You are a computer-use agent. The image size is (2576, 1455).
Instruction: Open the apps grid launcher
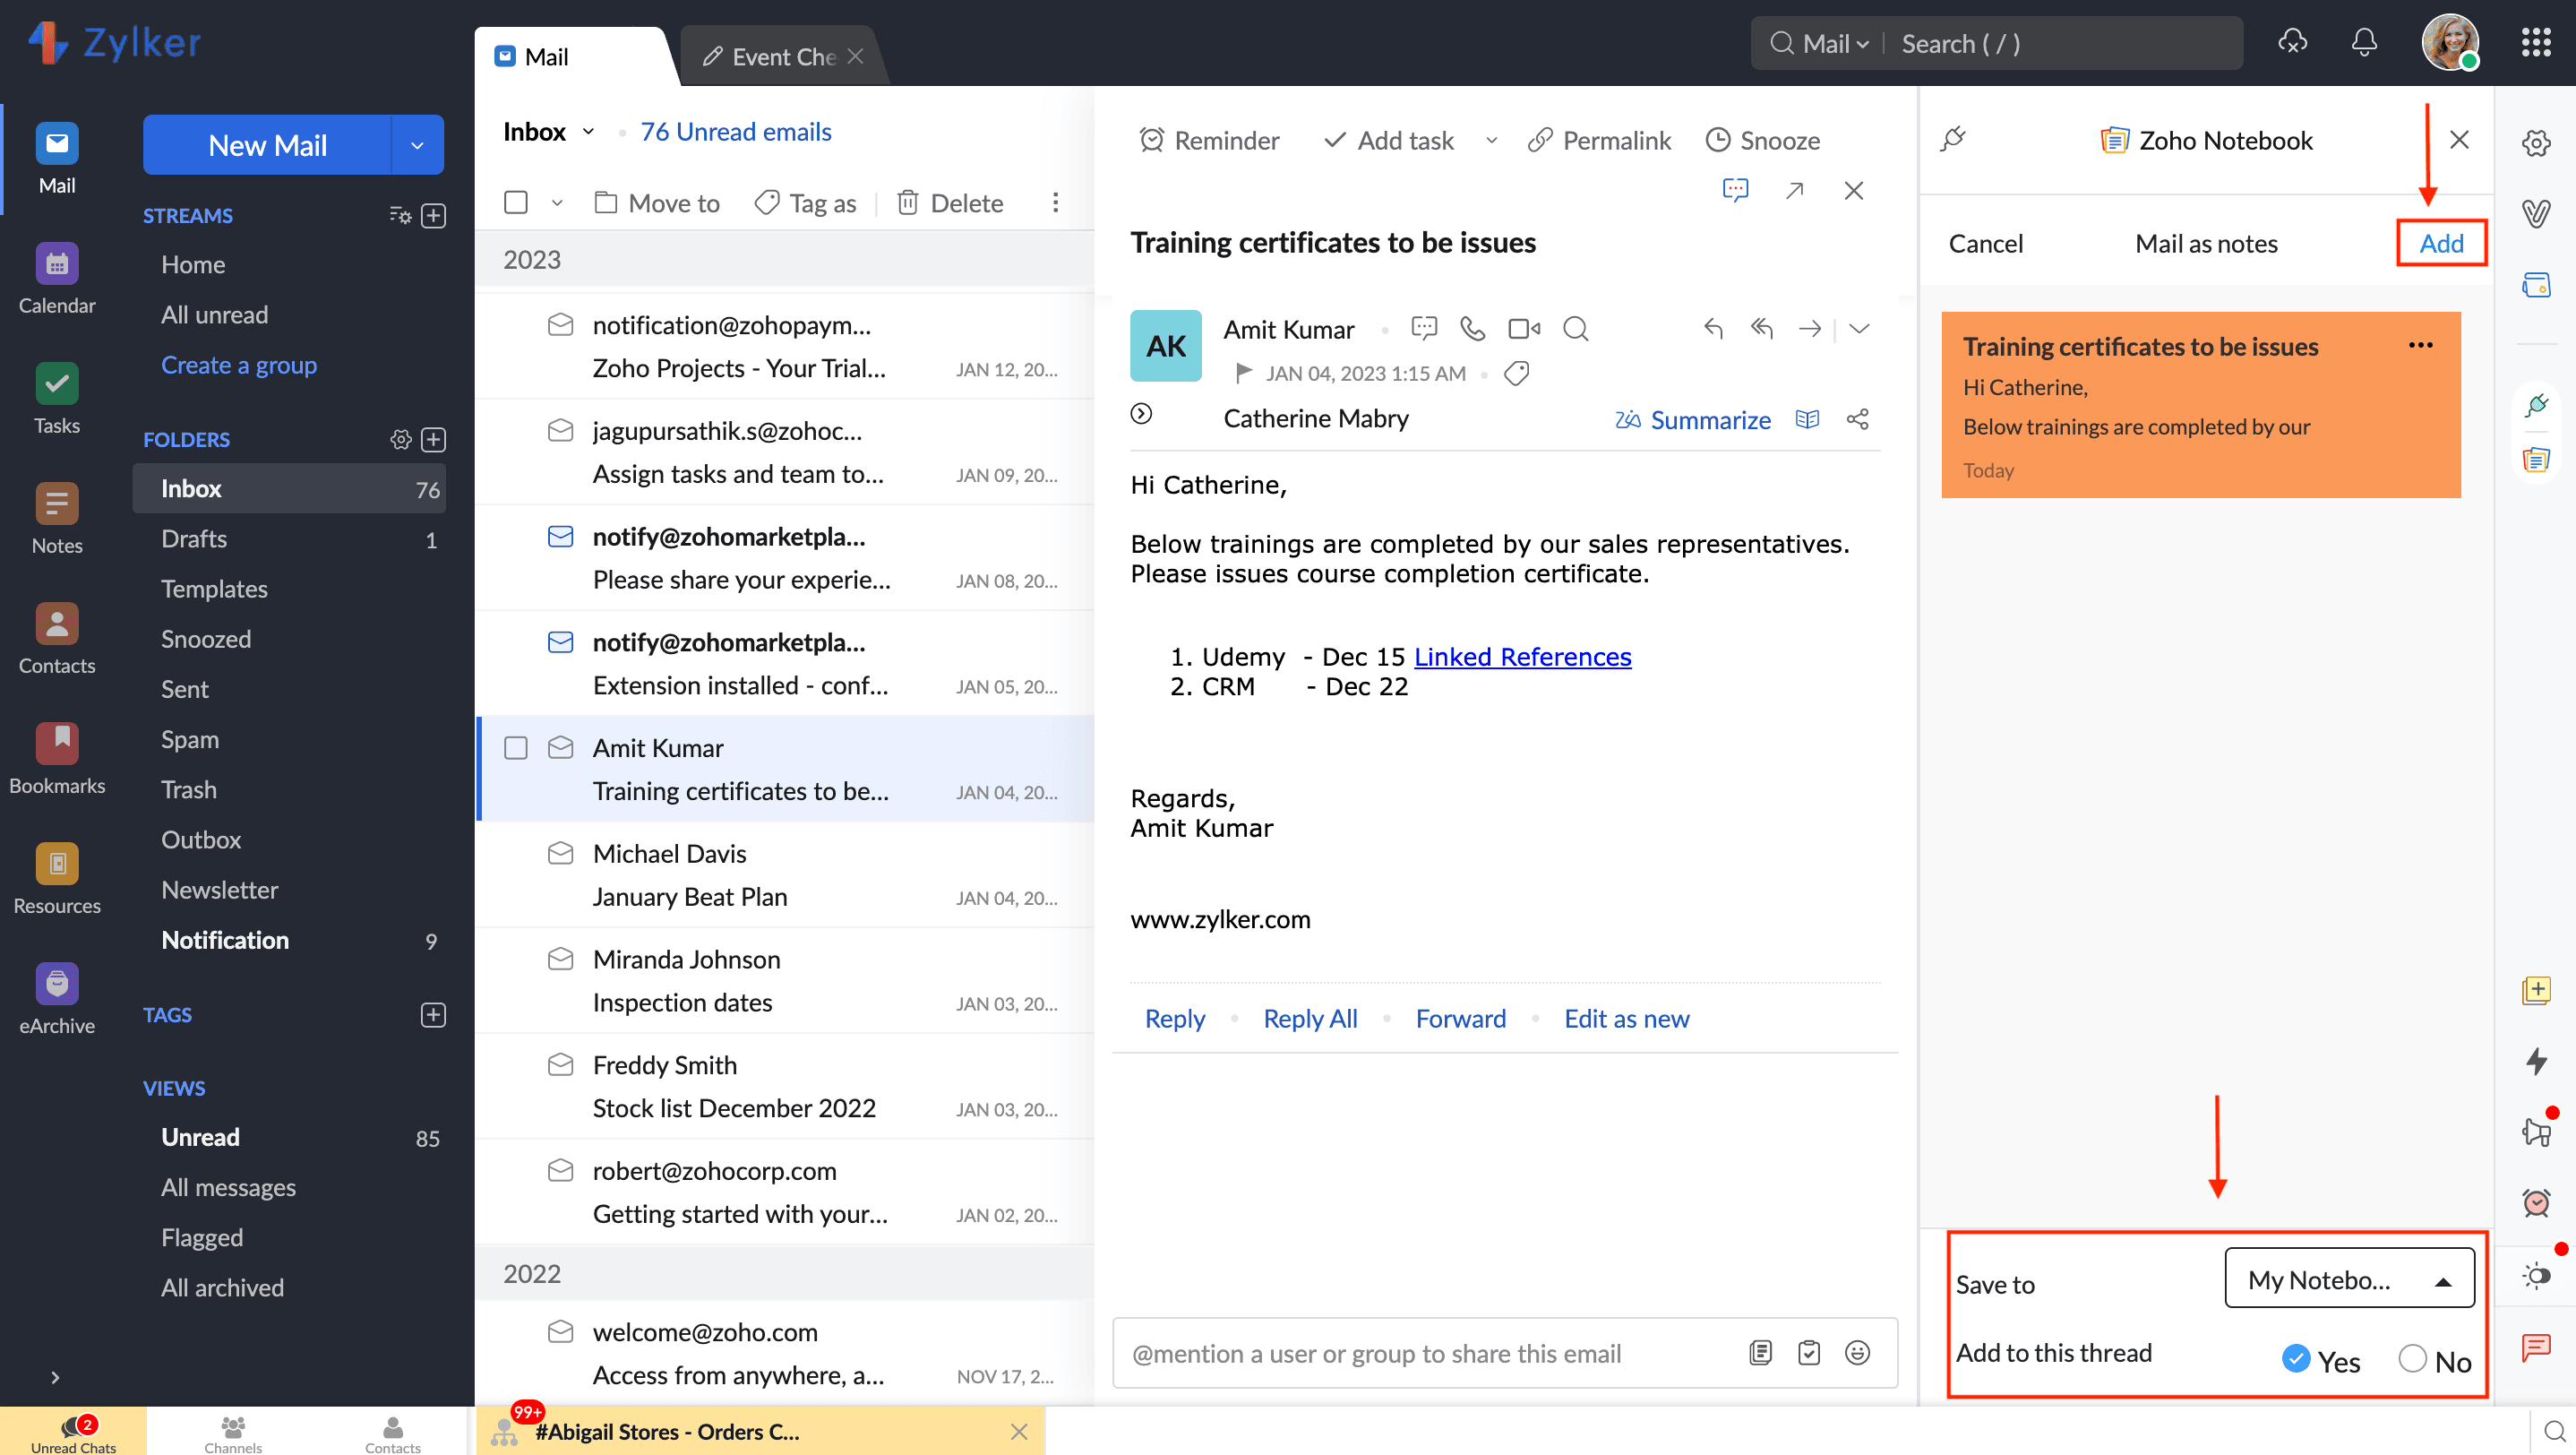pos(2535,43)
